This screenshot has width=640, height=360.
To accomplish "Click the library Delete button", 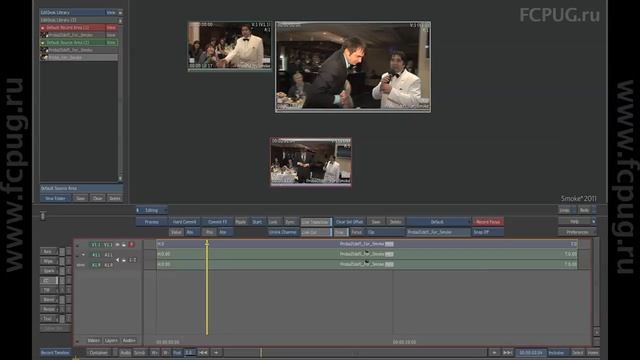I will pos(115,198).
